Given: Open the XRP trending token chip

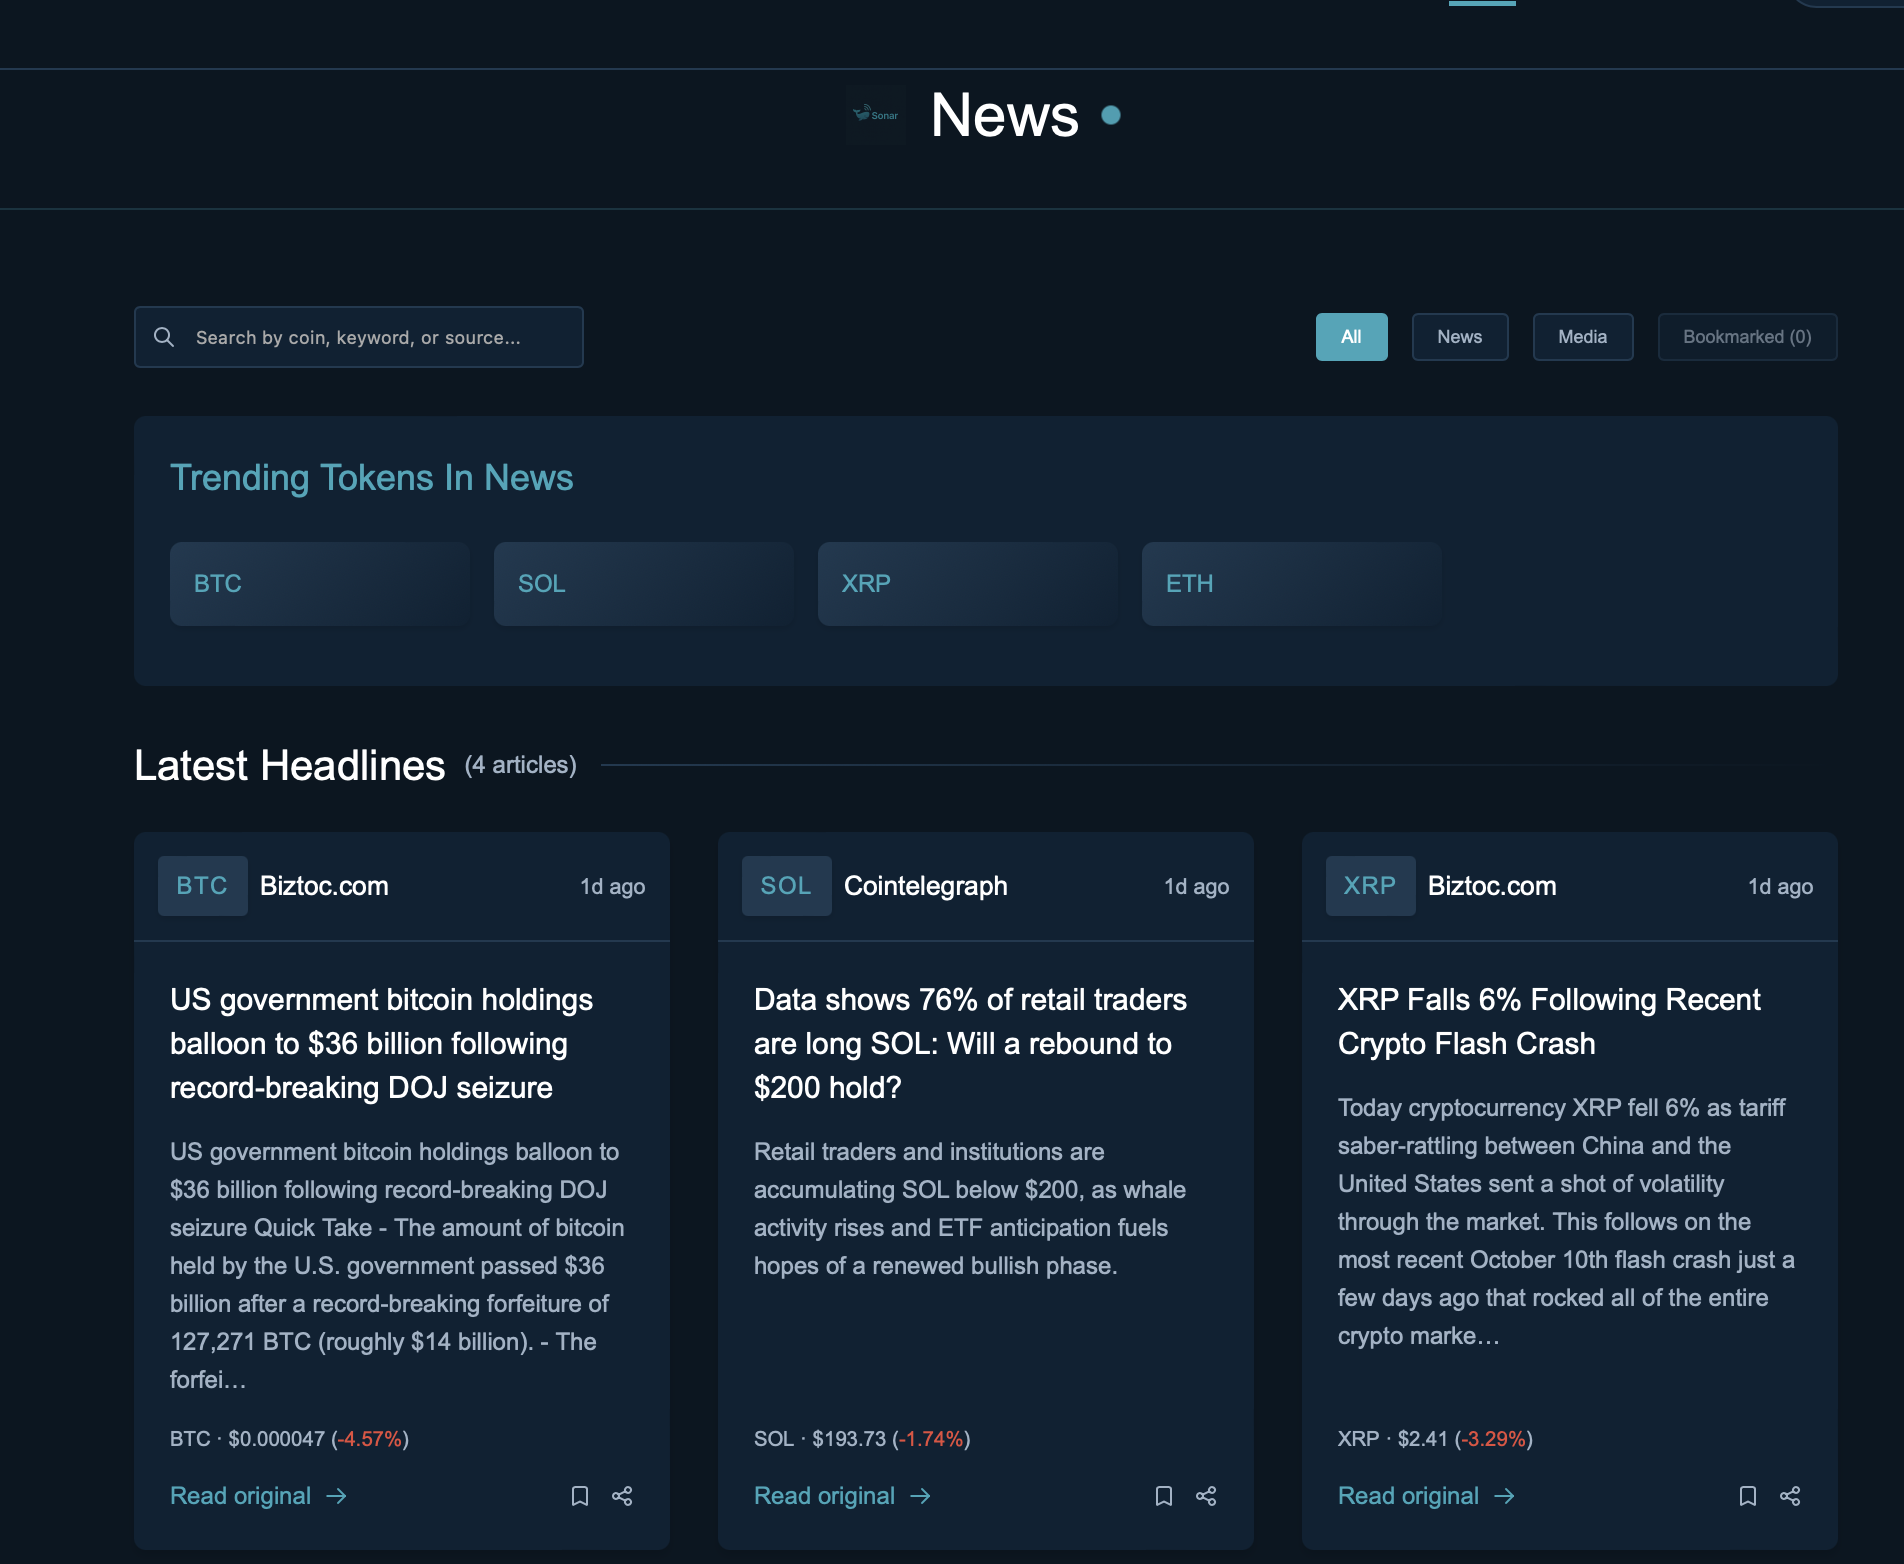Looking at the screenshot, I should click(966, 583).
